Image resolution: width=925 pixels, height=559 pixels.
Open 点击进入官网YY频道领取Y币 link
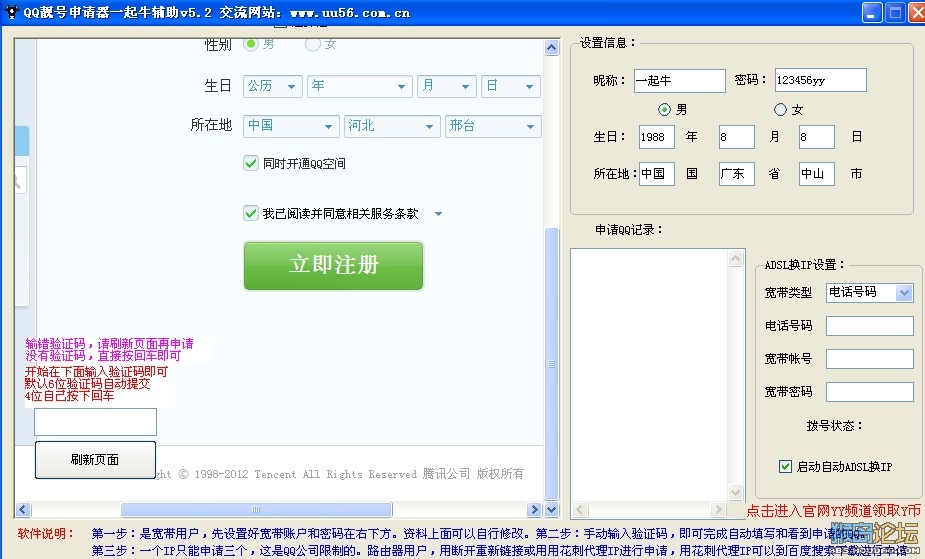tap(834, 511)
